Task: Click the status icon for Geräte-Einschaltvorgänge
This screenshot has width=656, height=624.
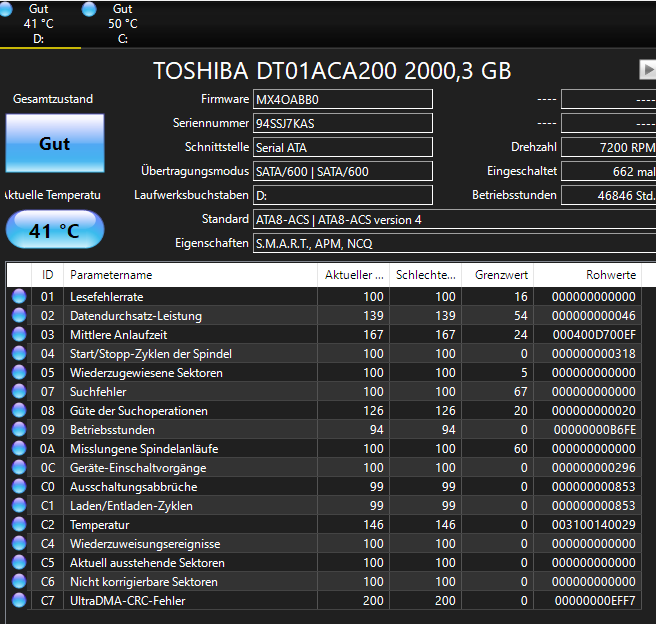Action: coord(19,467)
